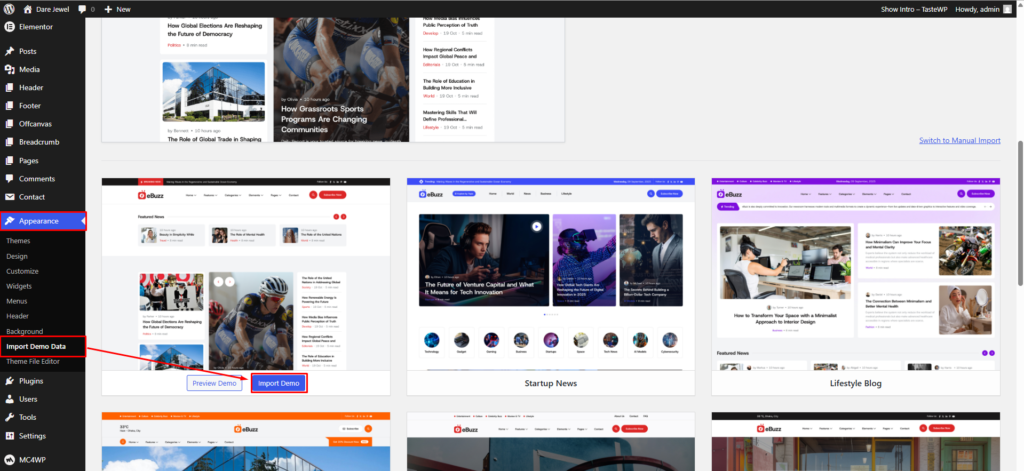Click the Preview Demo button

point(215,383)
